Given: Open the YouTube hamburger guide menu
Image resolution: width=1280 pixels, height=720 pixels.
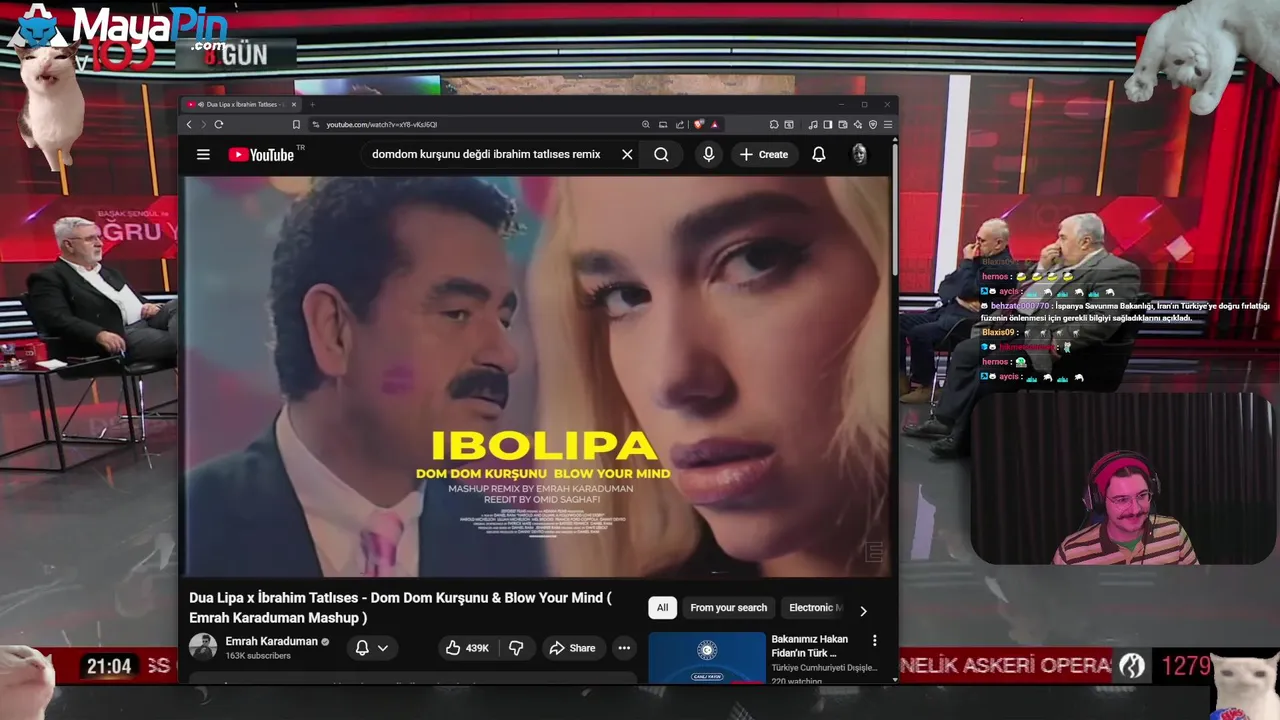Looking at the screenshot, I should tap(203, 154).
